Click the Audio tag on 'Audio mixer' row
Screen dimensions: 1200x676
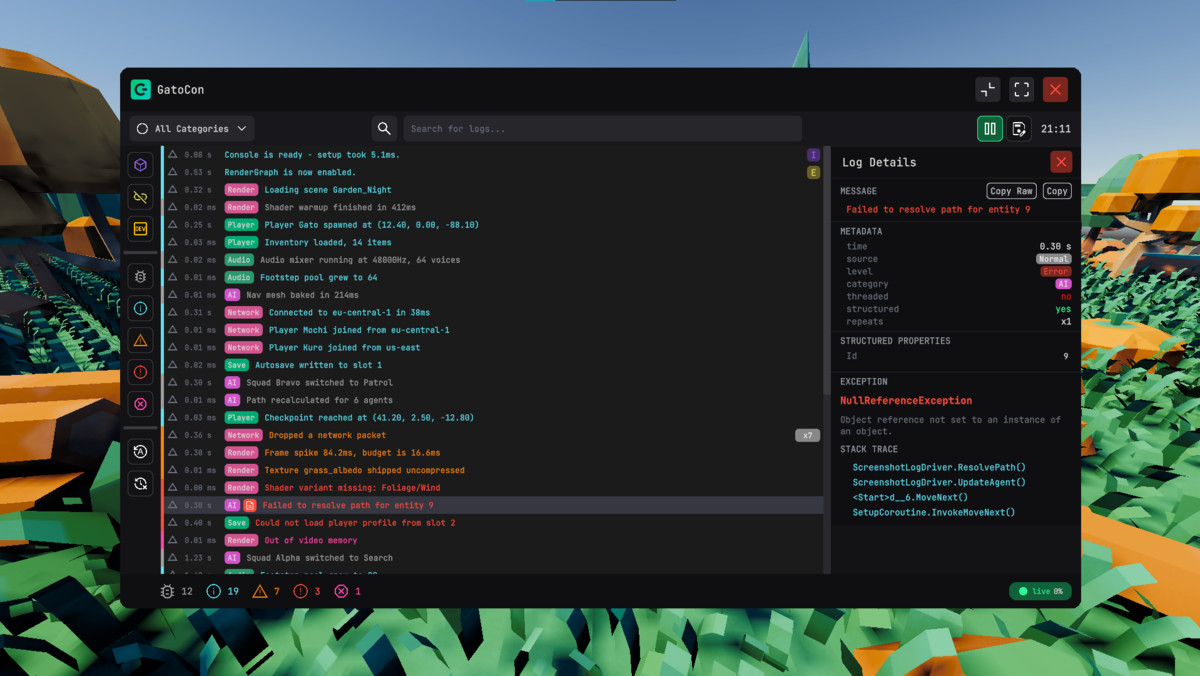(239, 260)
